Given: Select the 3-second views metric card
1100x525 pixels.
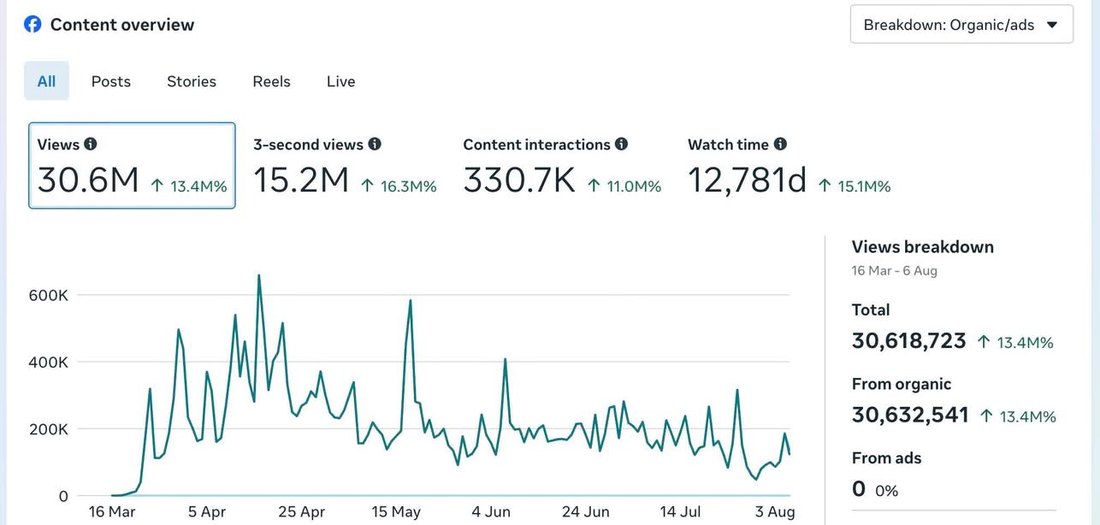Looking at the screenshot, I should [x=345, y=166].
